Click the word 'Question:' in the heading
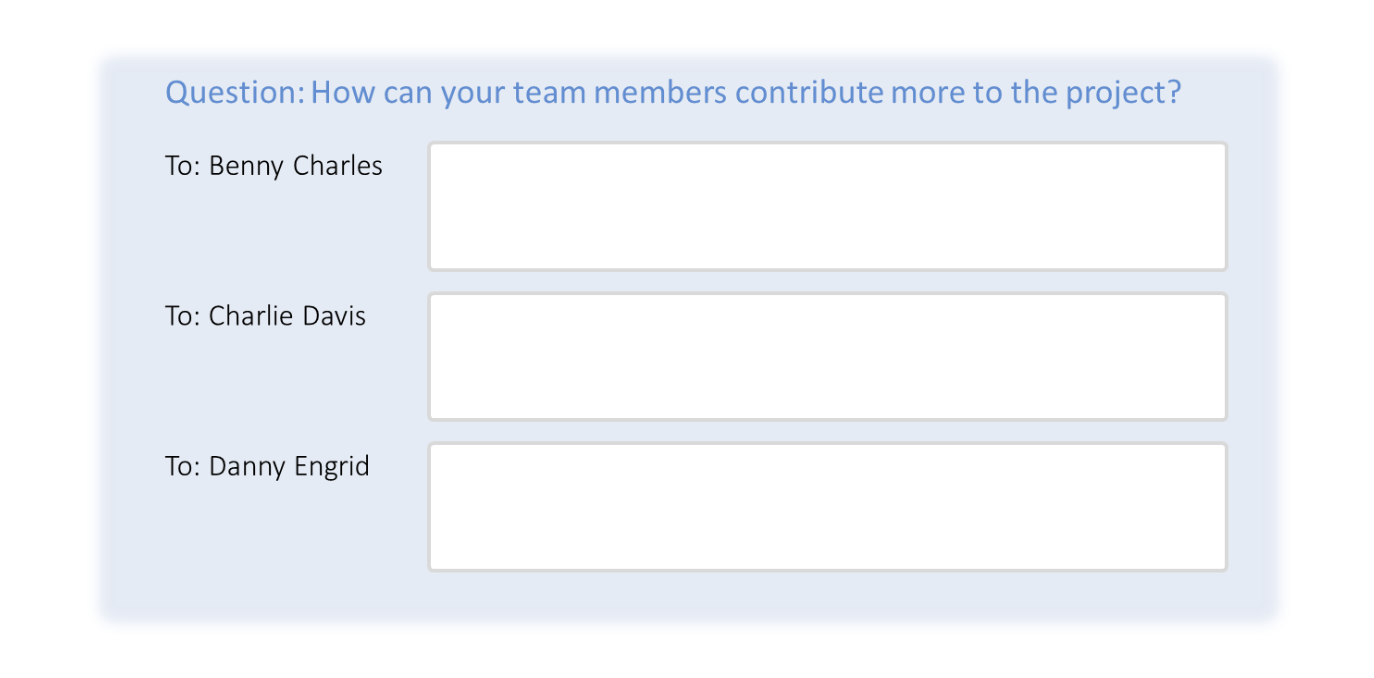 point(234,93)
